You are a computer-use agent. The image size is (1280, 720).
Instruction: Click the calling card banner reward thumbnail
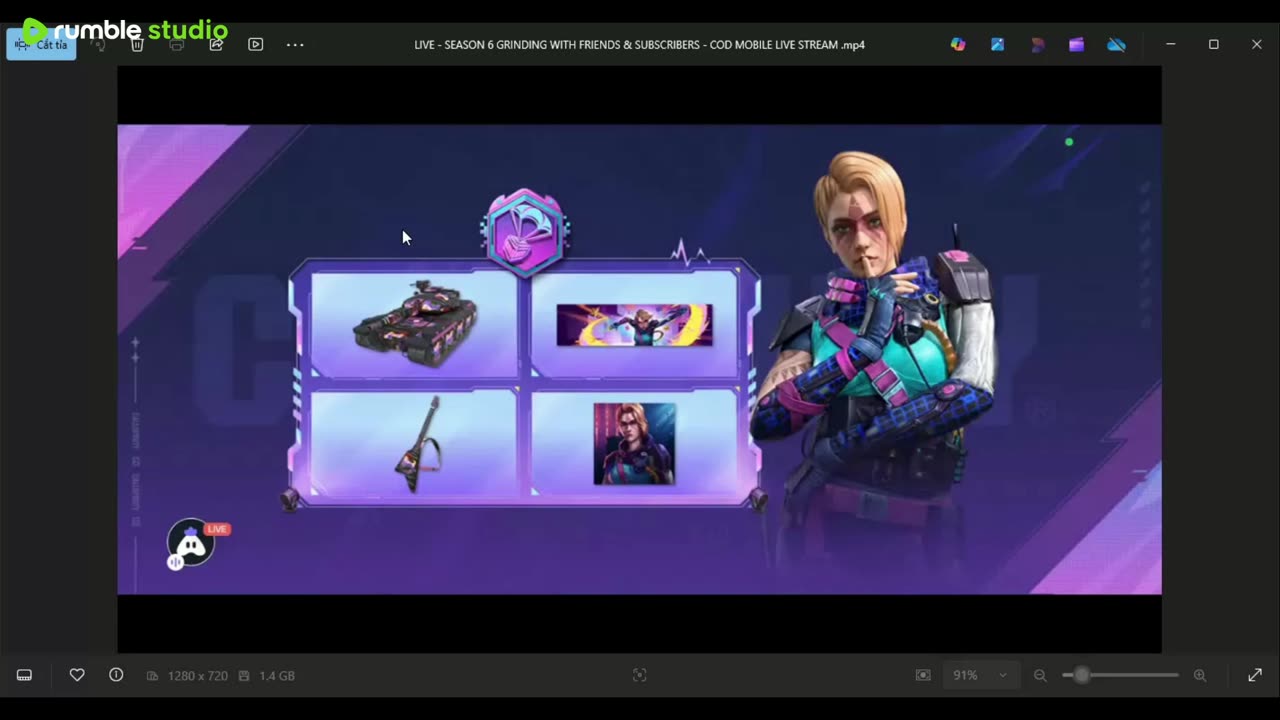pyautogui.click(x=634, y=325)
